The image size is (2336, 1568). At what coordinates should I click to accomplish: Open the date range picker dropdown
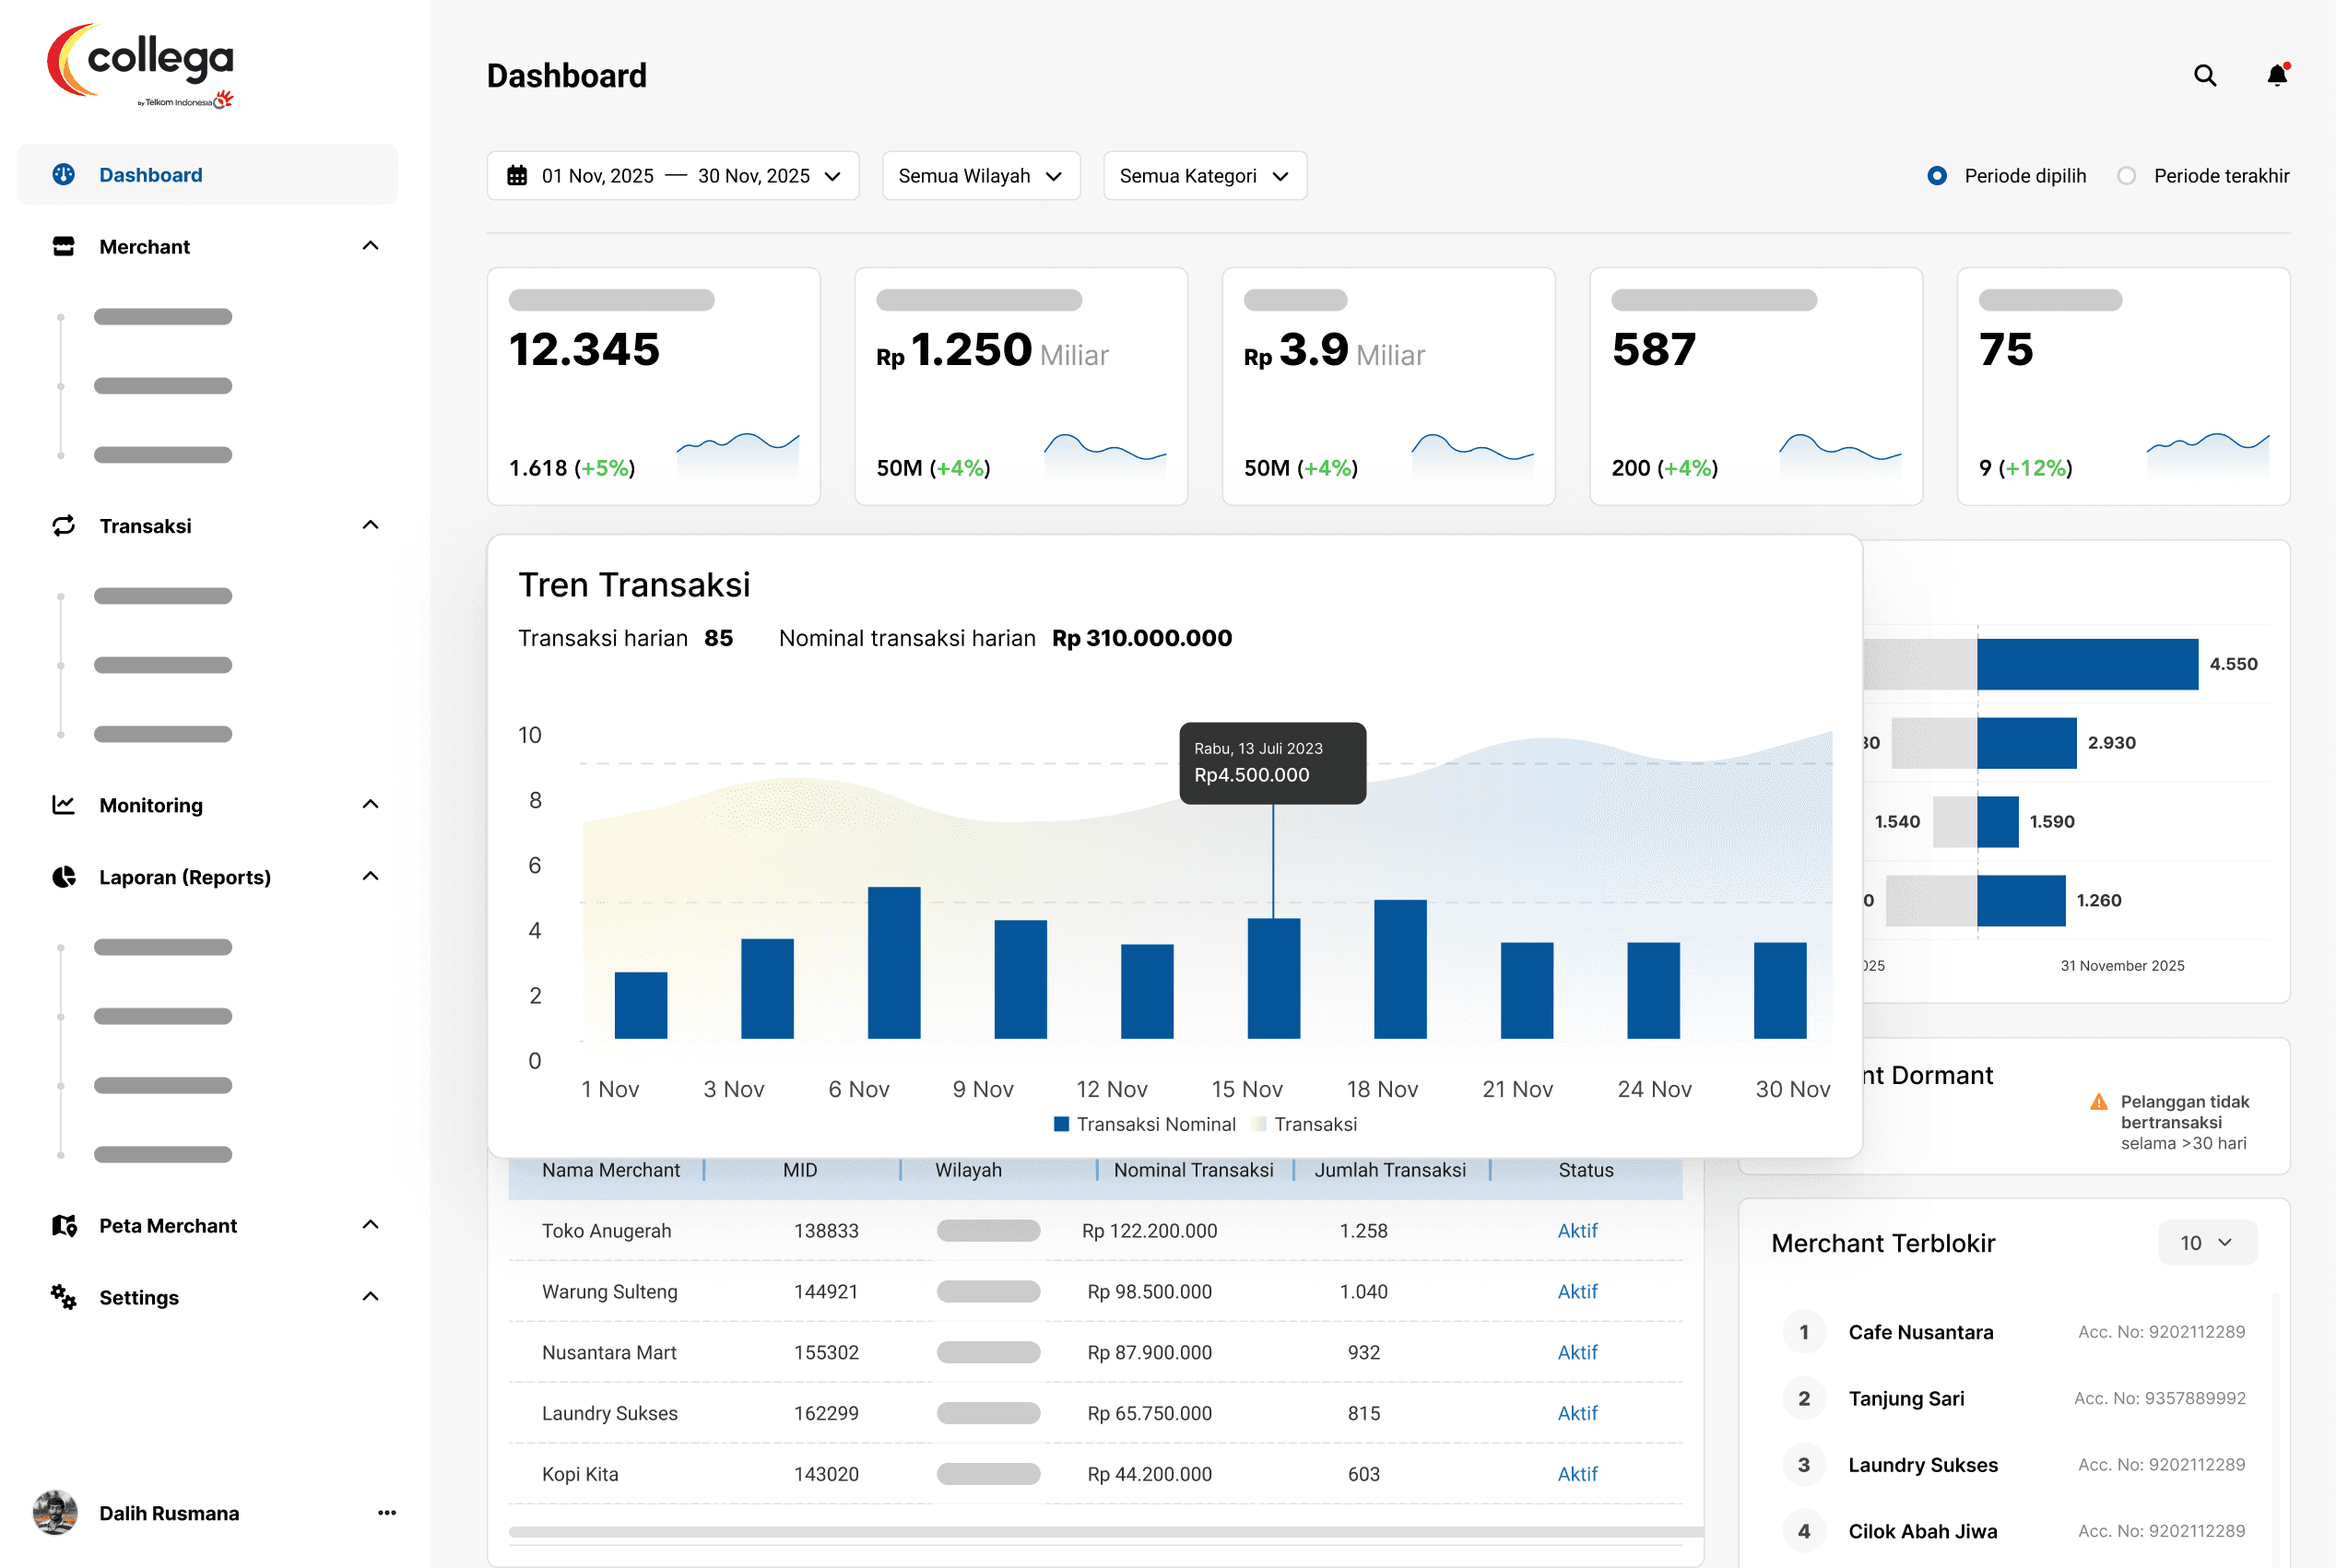click(673, 176)
